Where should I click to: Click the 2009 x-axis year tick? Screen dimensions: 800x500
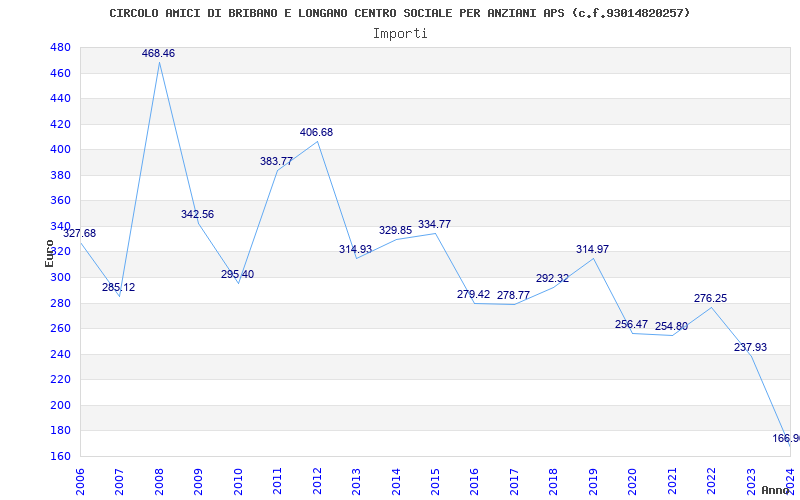click(198, 481)
